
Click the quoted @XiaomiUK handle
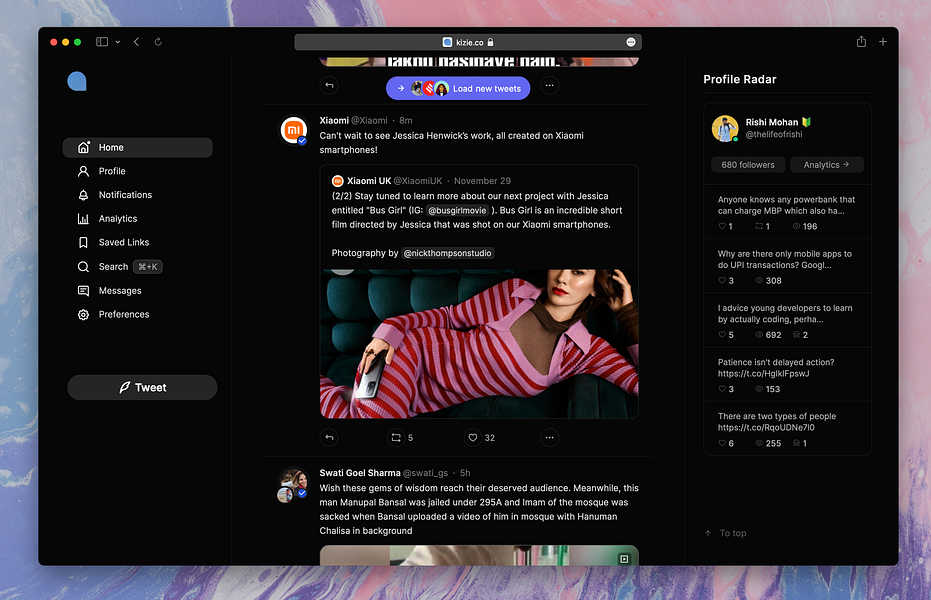(418, 181)
